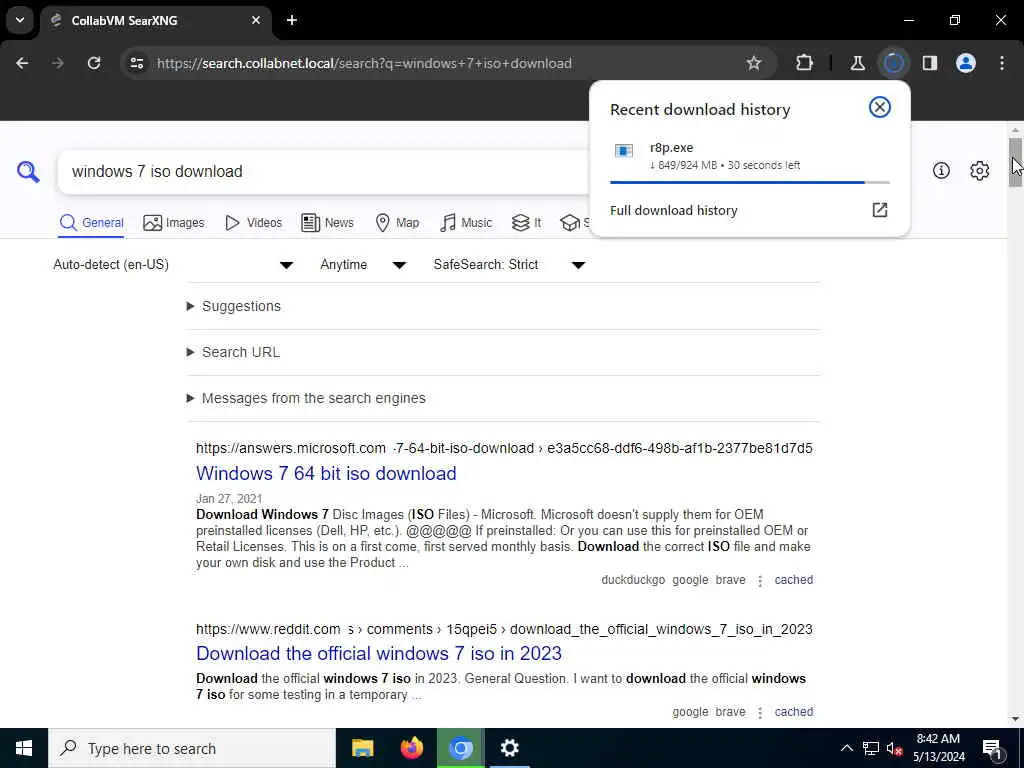Click the reddit.com result URL
This screenshot has width=1024, height=768.
[504, 629]
